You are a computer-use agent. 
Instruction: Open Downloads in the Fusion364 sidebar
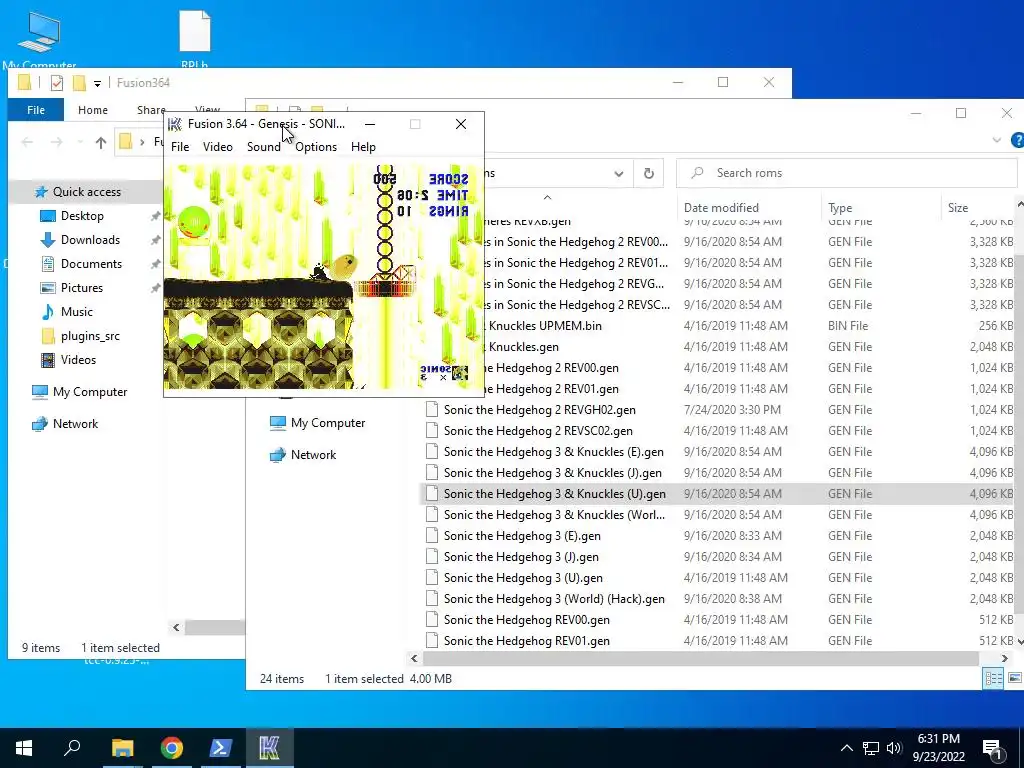tap(90, 240)
